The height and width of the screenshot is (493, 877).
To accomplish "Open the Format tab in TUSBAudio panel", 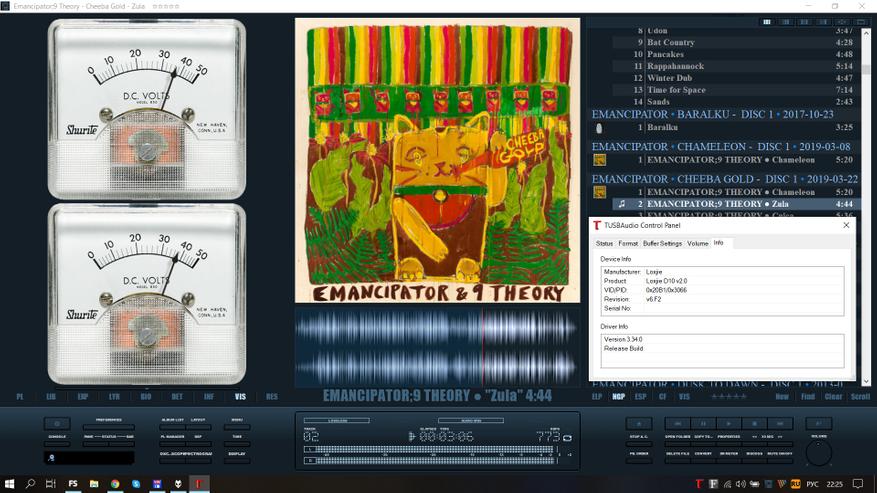I will point(628,243).
